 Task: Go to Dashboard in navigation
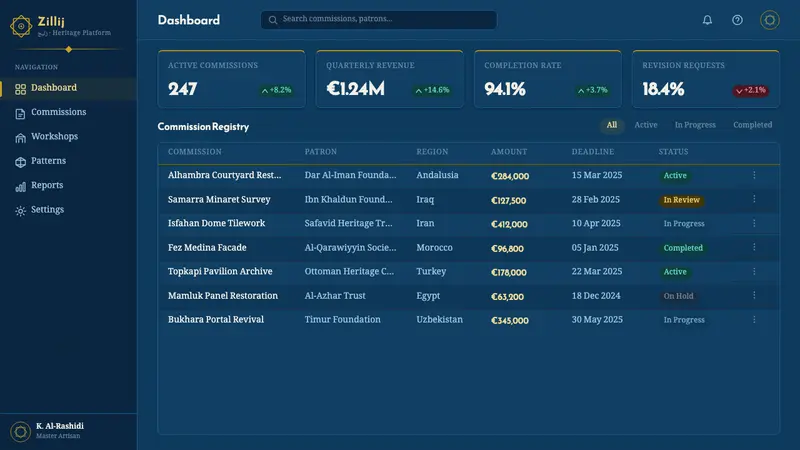[68, 88]
